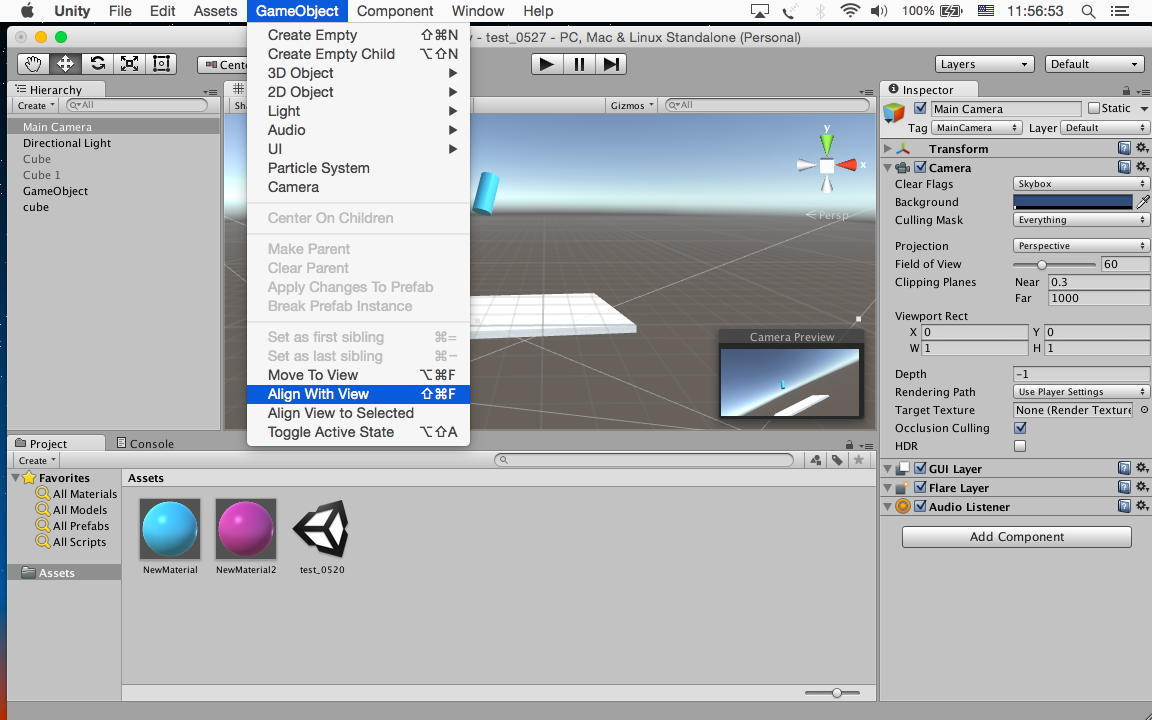Open macOS Spotlight search icon
1152x720 pixels.
1089,11
